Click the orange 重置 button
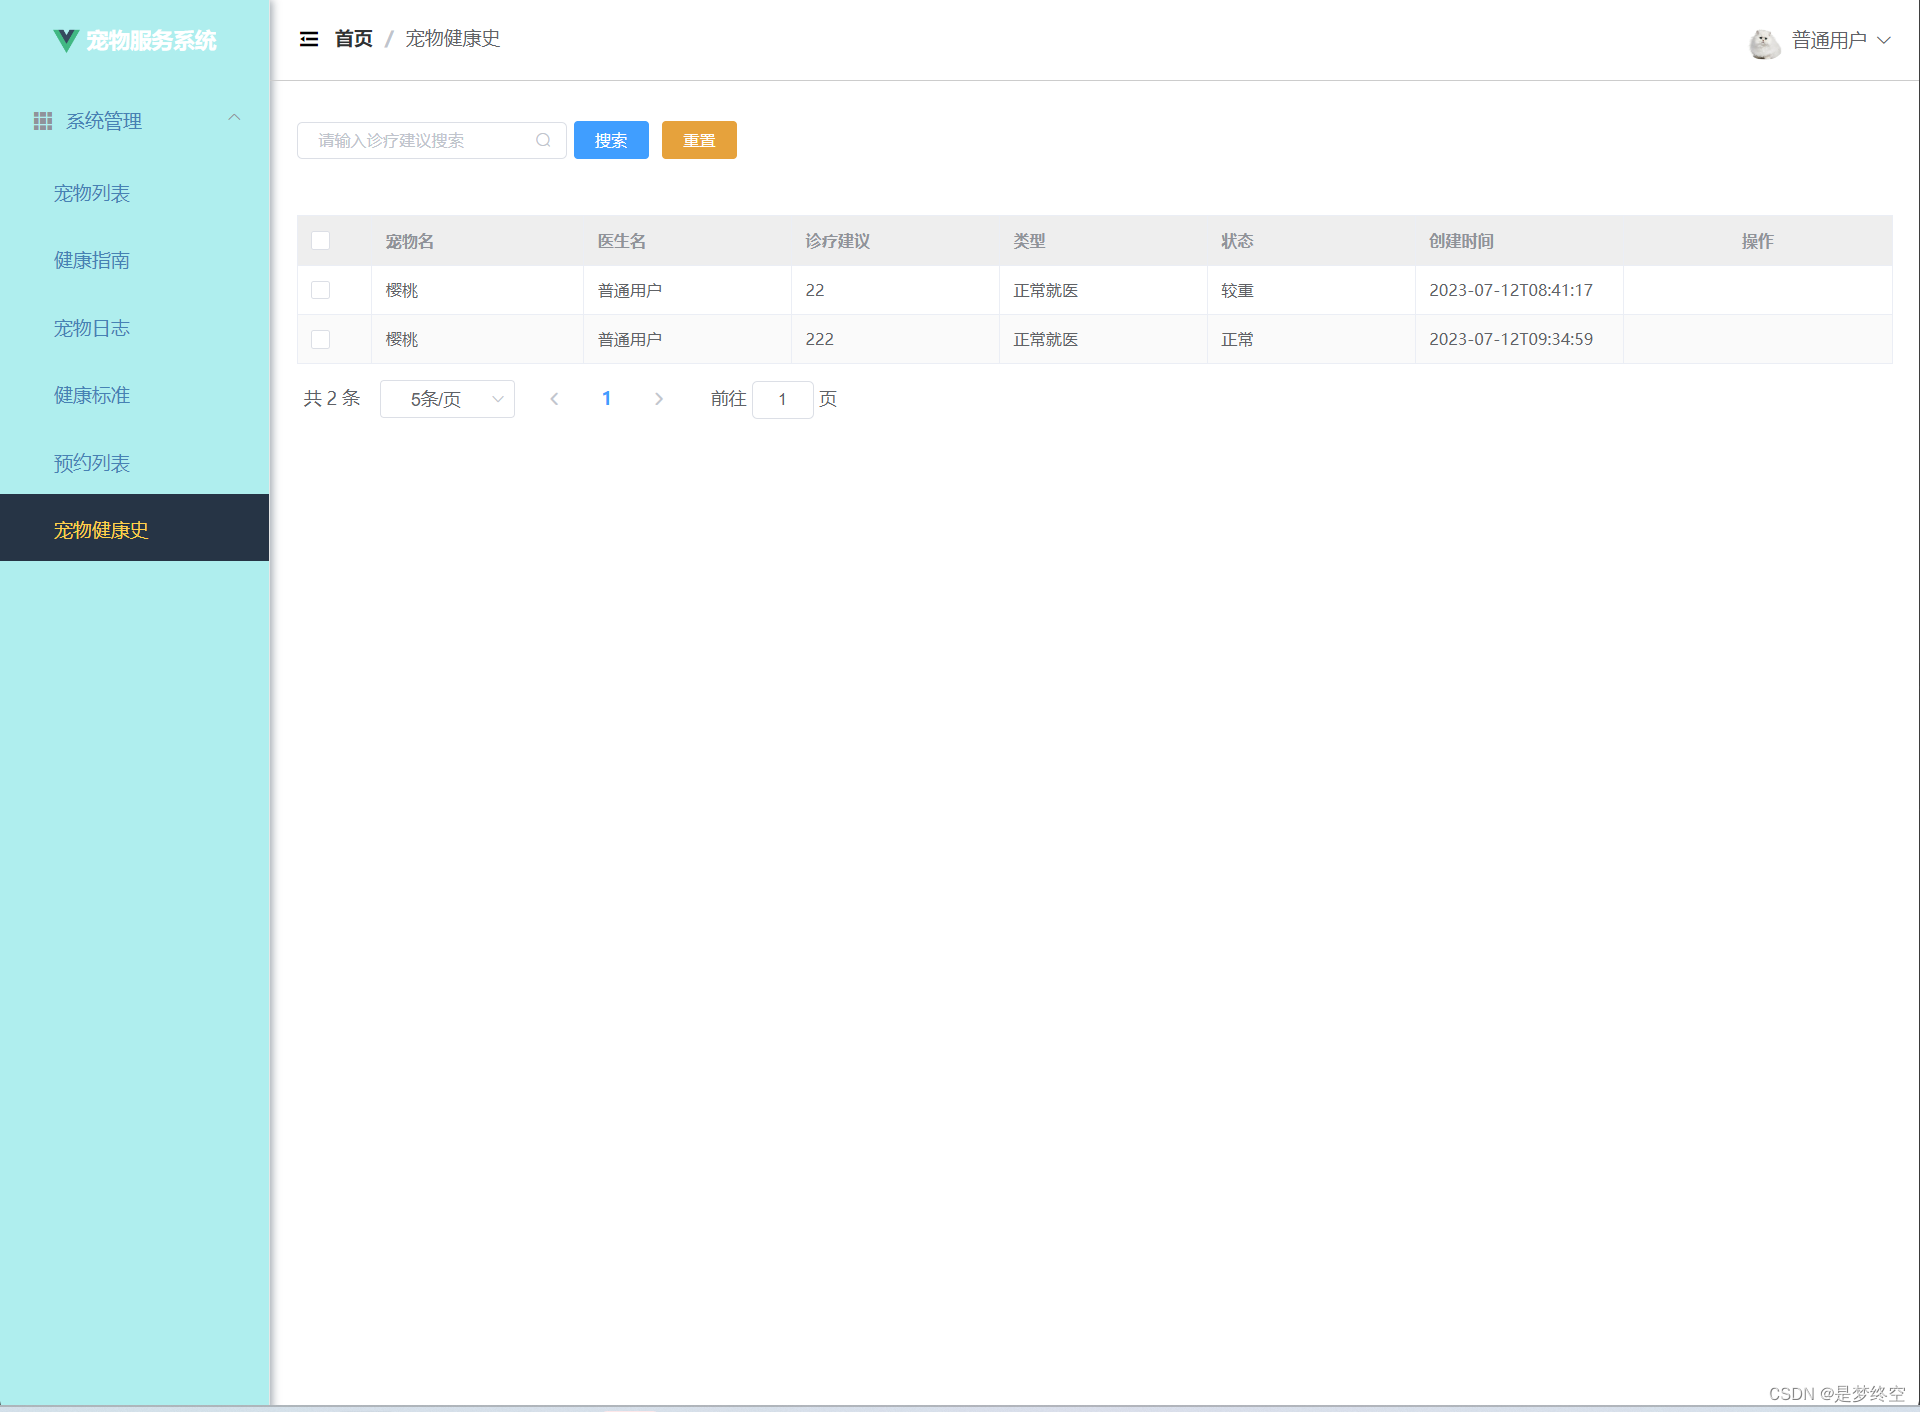The height and width of the screenshot is (1412, 1920). (x=699, y=140)
